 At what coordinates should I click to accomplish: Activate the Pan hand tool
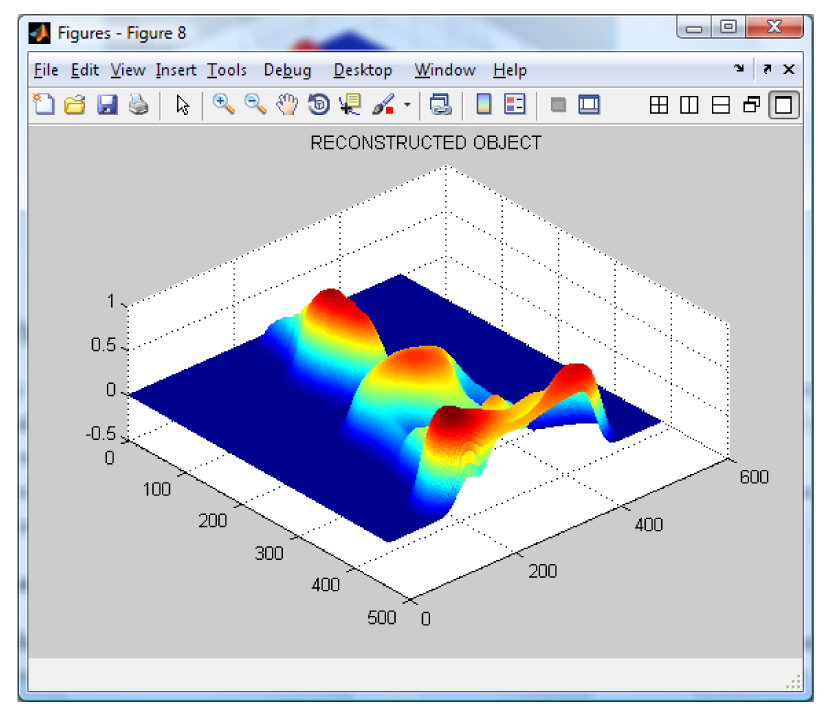[287, 104]
